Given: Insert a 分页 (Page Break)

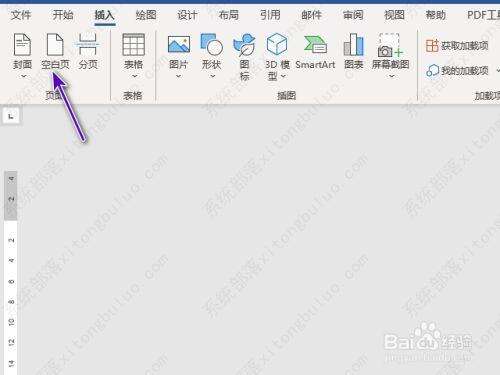Looking at the screenshot, I should [88, 51].
